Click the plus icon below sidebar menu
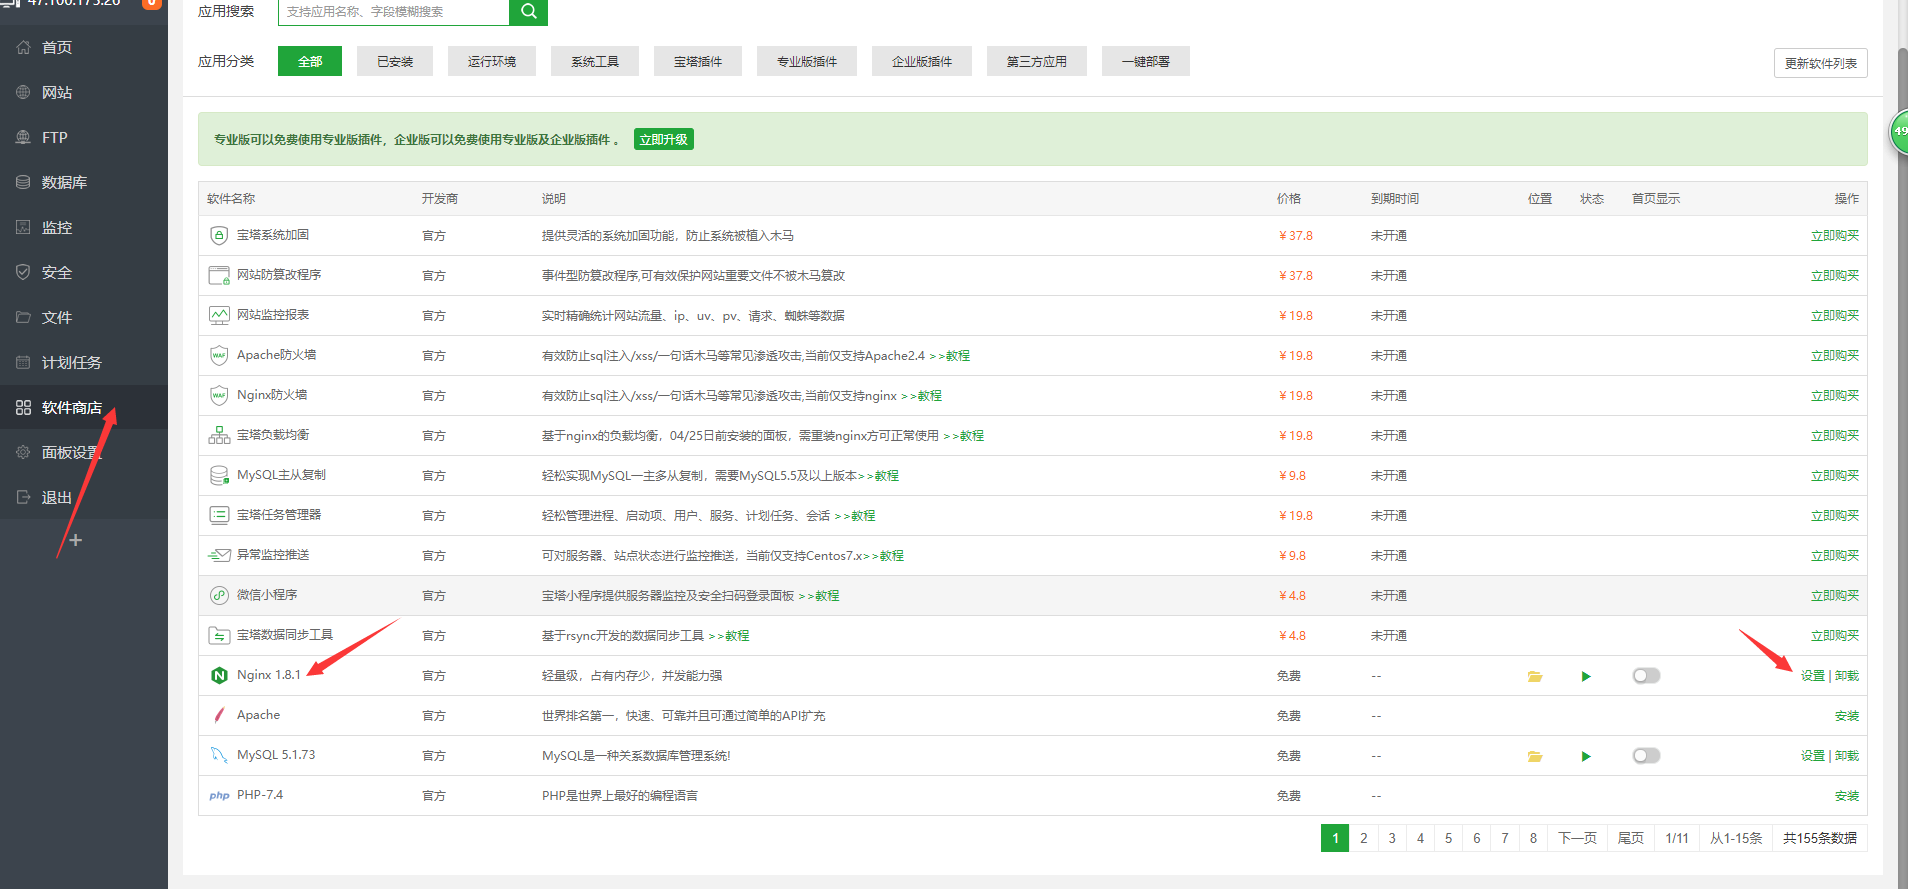 click(75, 540)
